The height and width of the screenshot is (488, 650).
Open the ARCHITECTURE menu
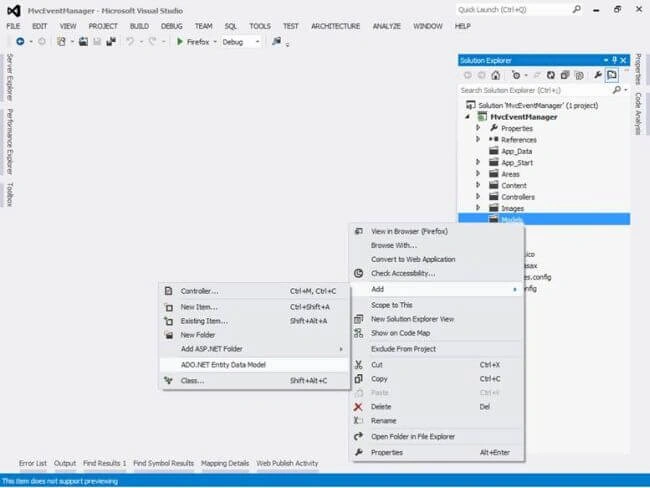click(x=335, y=26)
